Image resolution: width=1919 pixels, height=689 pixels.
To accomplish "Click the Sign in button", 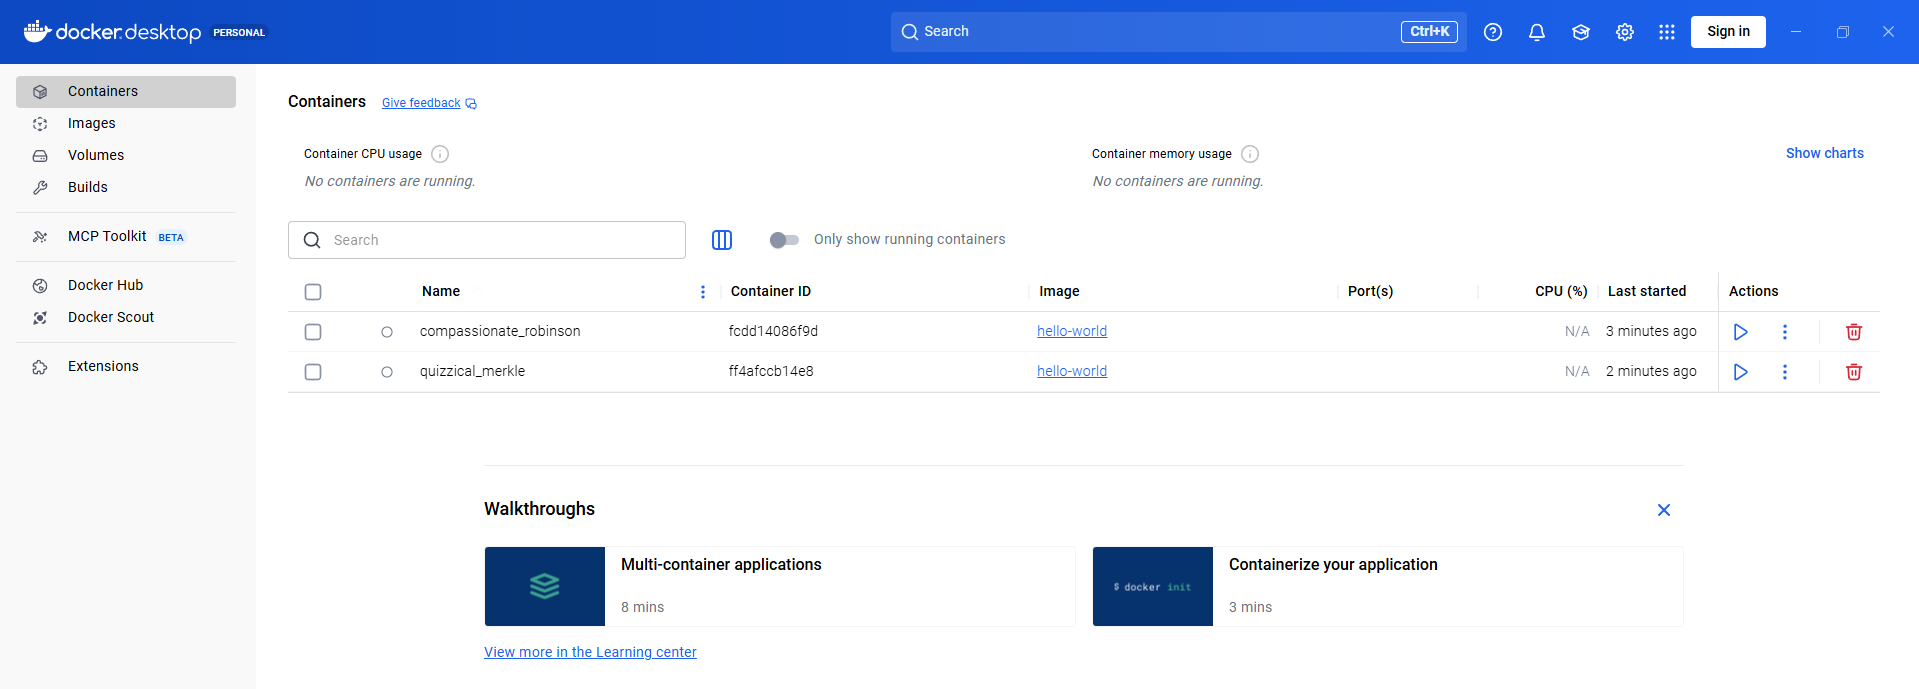I will (1728, 32).
